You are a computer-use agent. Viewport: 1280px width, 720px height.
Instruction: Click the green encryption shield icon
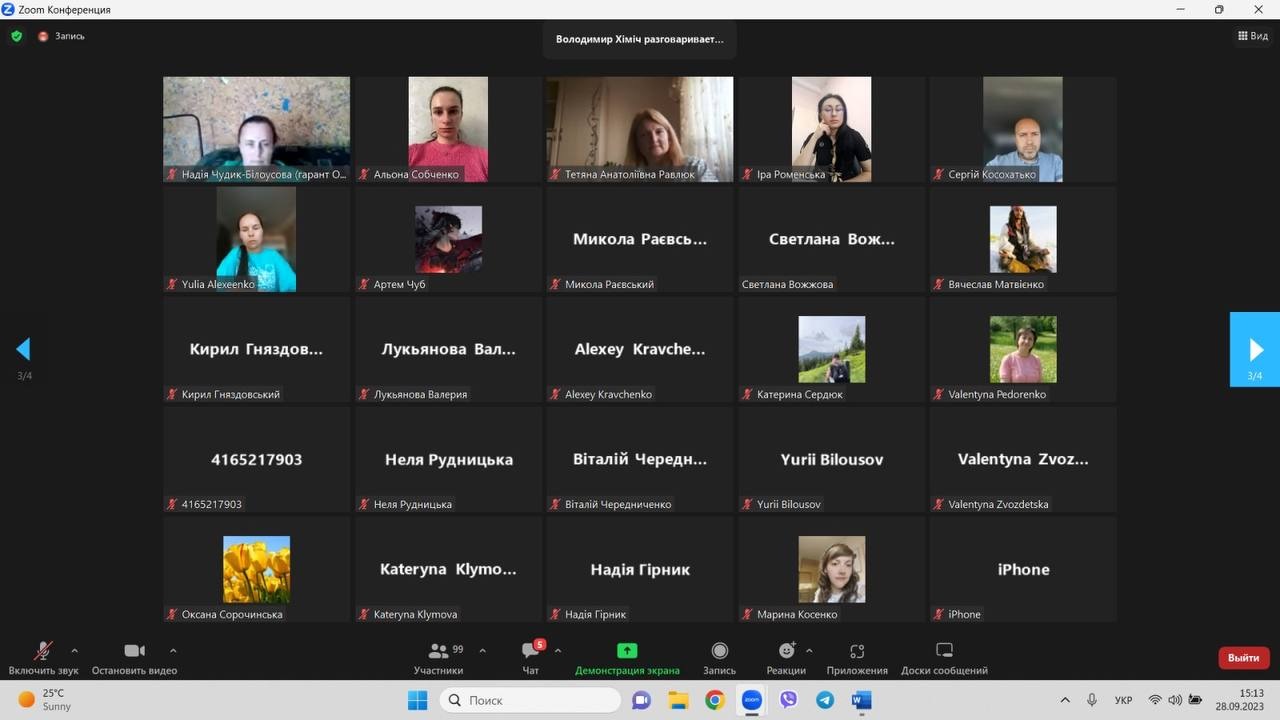(16, 36)
